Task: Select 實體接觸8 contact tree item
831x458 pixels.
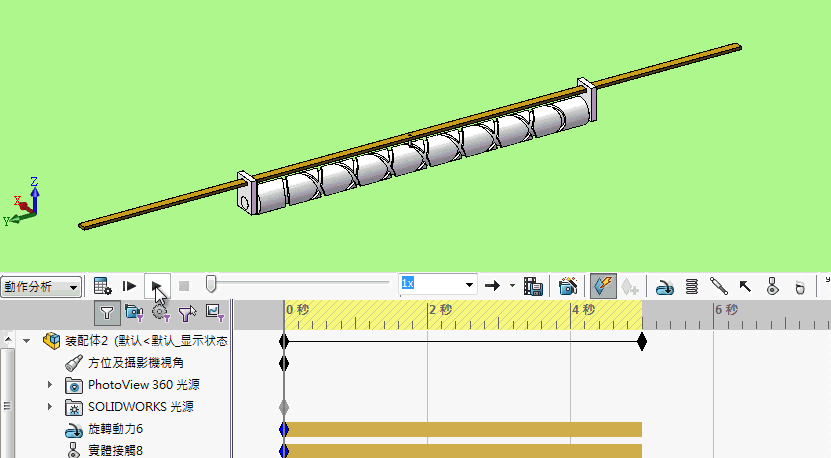Action: (x=116, y=451)
